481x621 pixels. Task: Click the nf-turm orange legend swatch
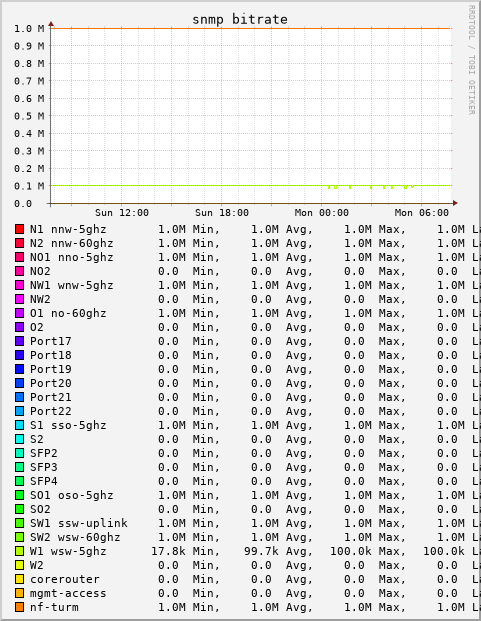[x=19, y=607]
